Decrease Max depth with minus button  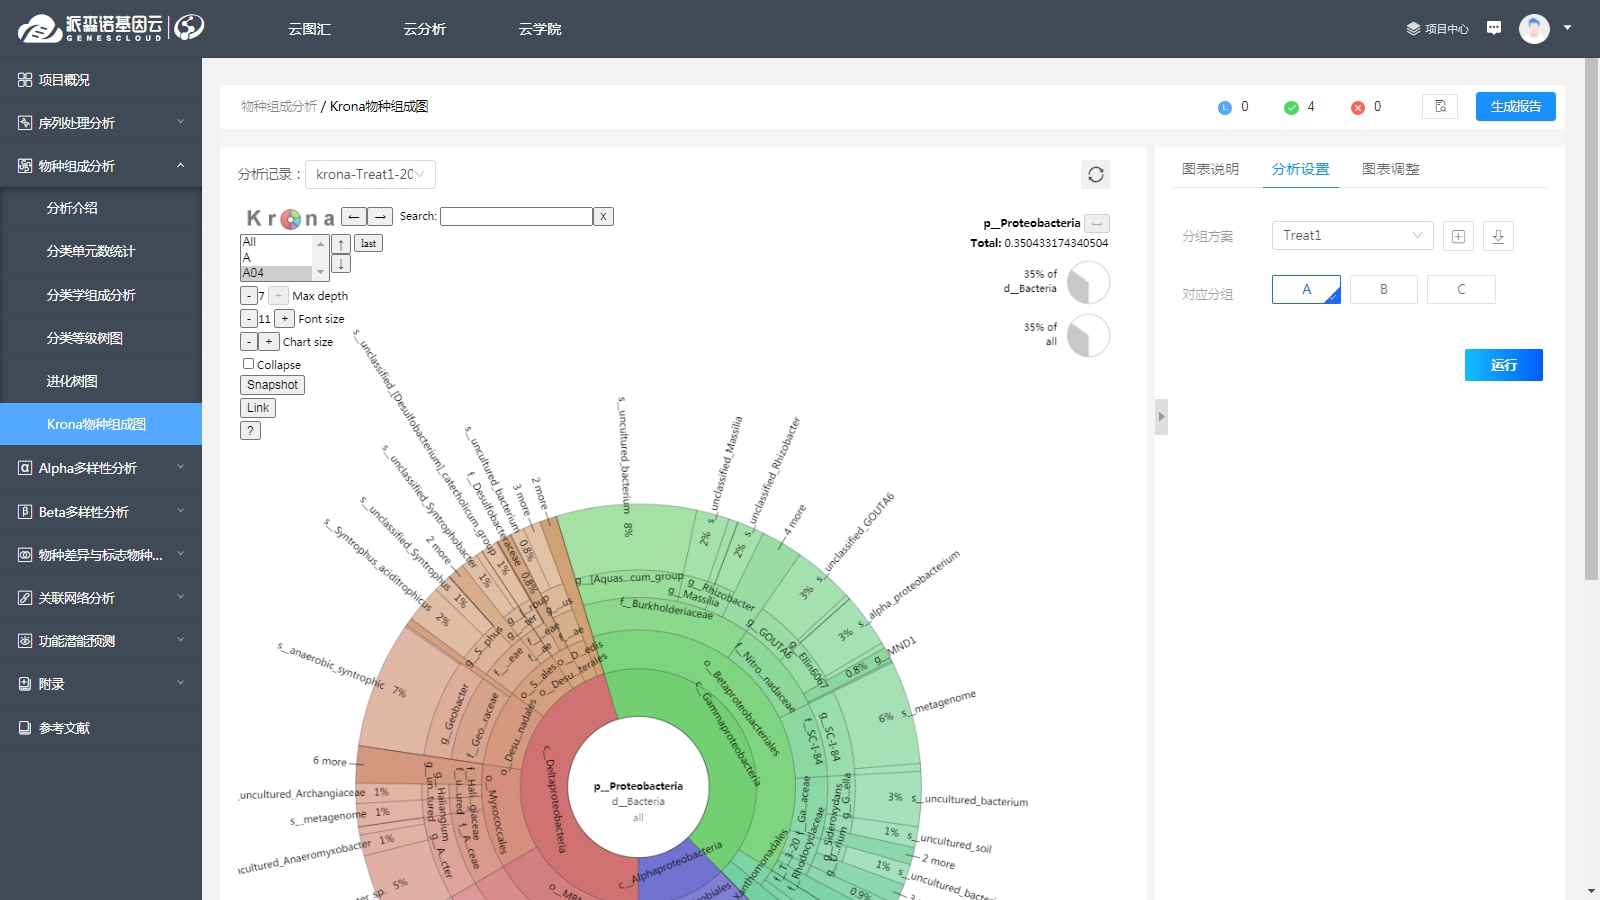click(x=248, y=296)
